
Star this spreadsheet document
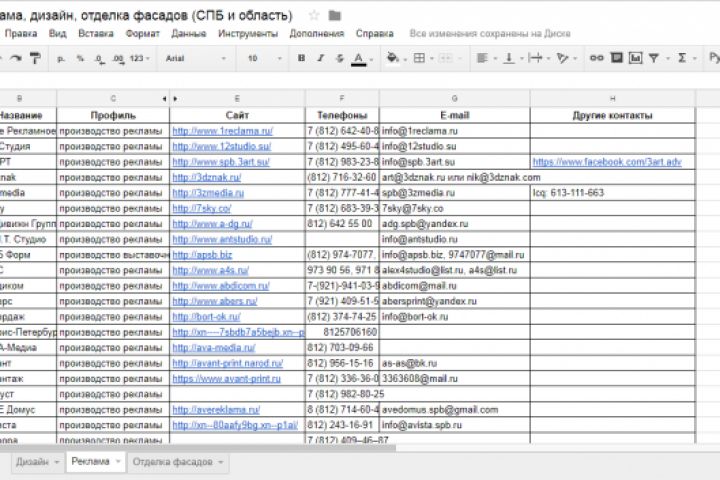(x=314, y=15)
